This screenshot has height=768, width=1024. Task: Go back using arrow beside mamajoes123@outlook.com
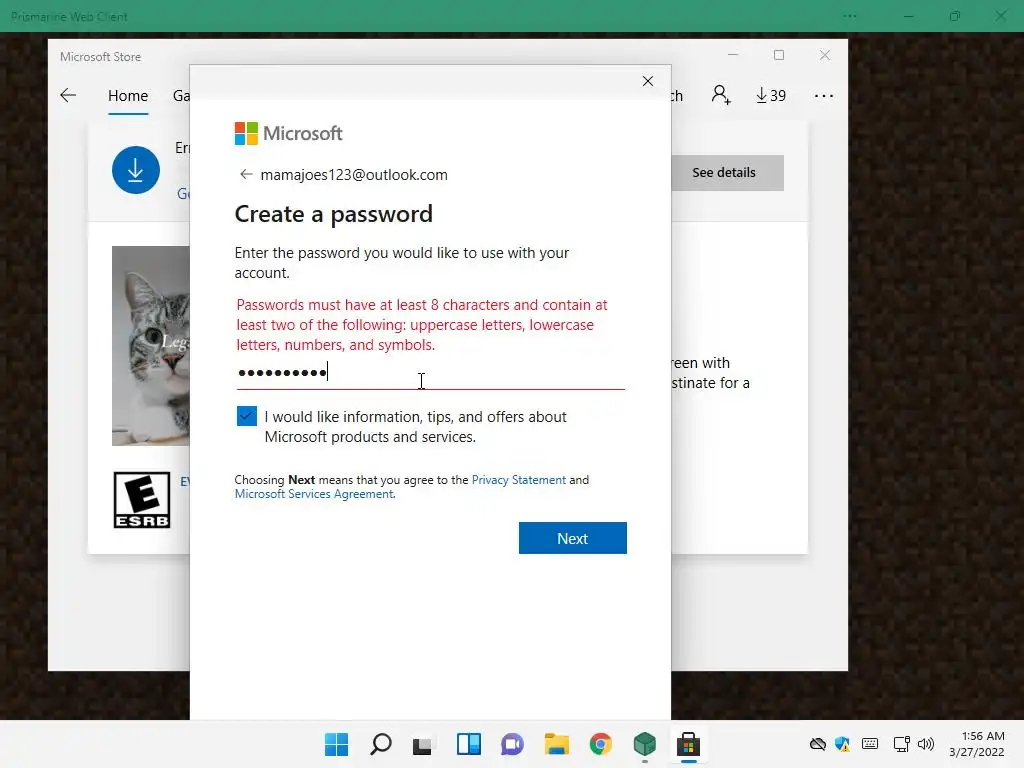pos(246,174)
